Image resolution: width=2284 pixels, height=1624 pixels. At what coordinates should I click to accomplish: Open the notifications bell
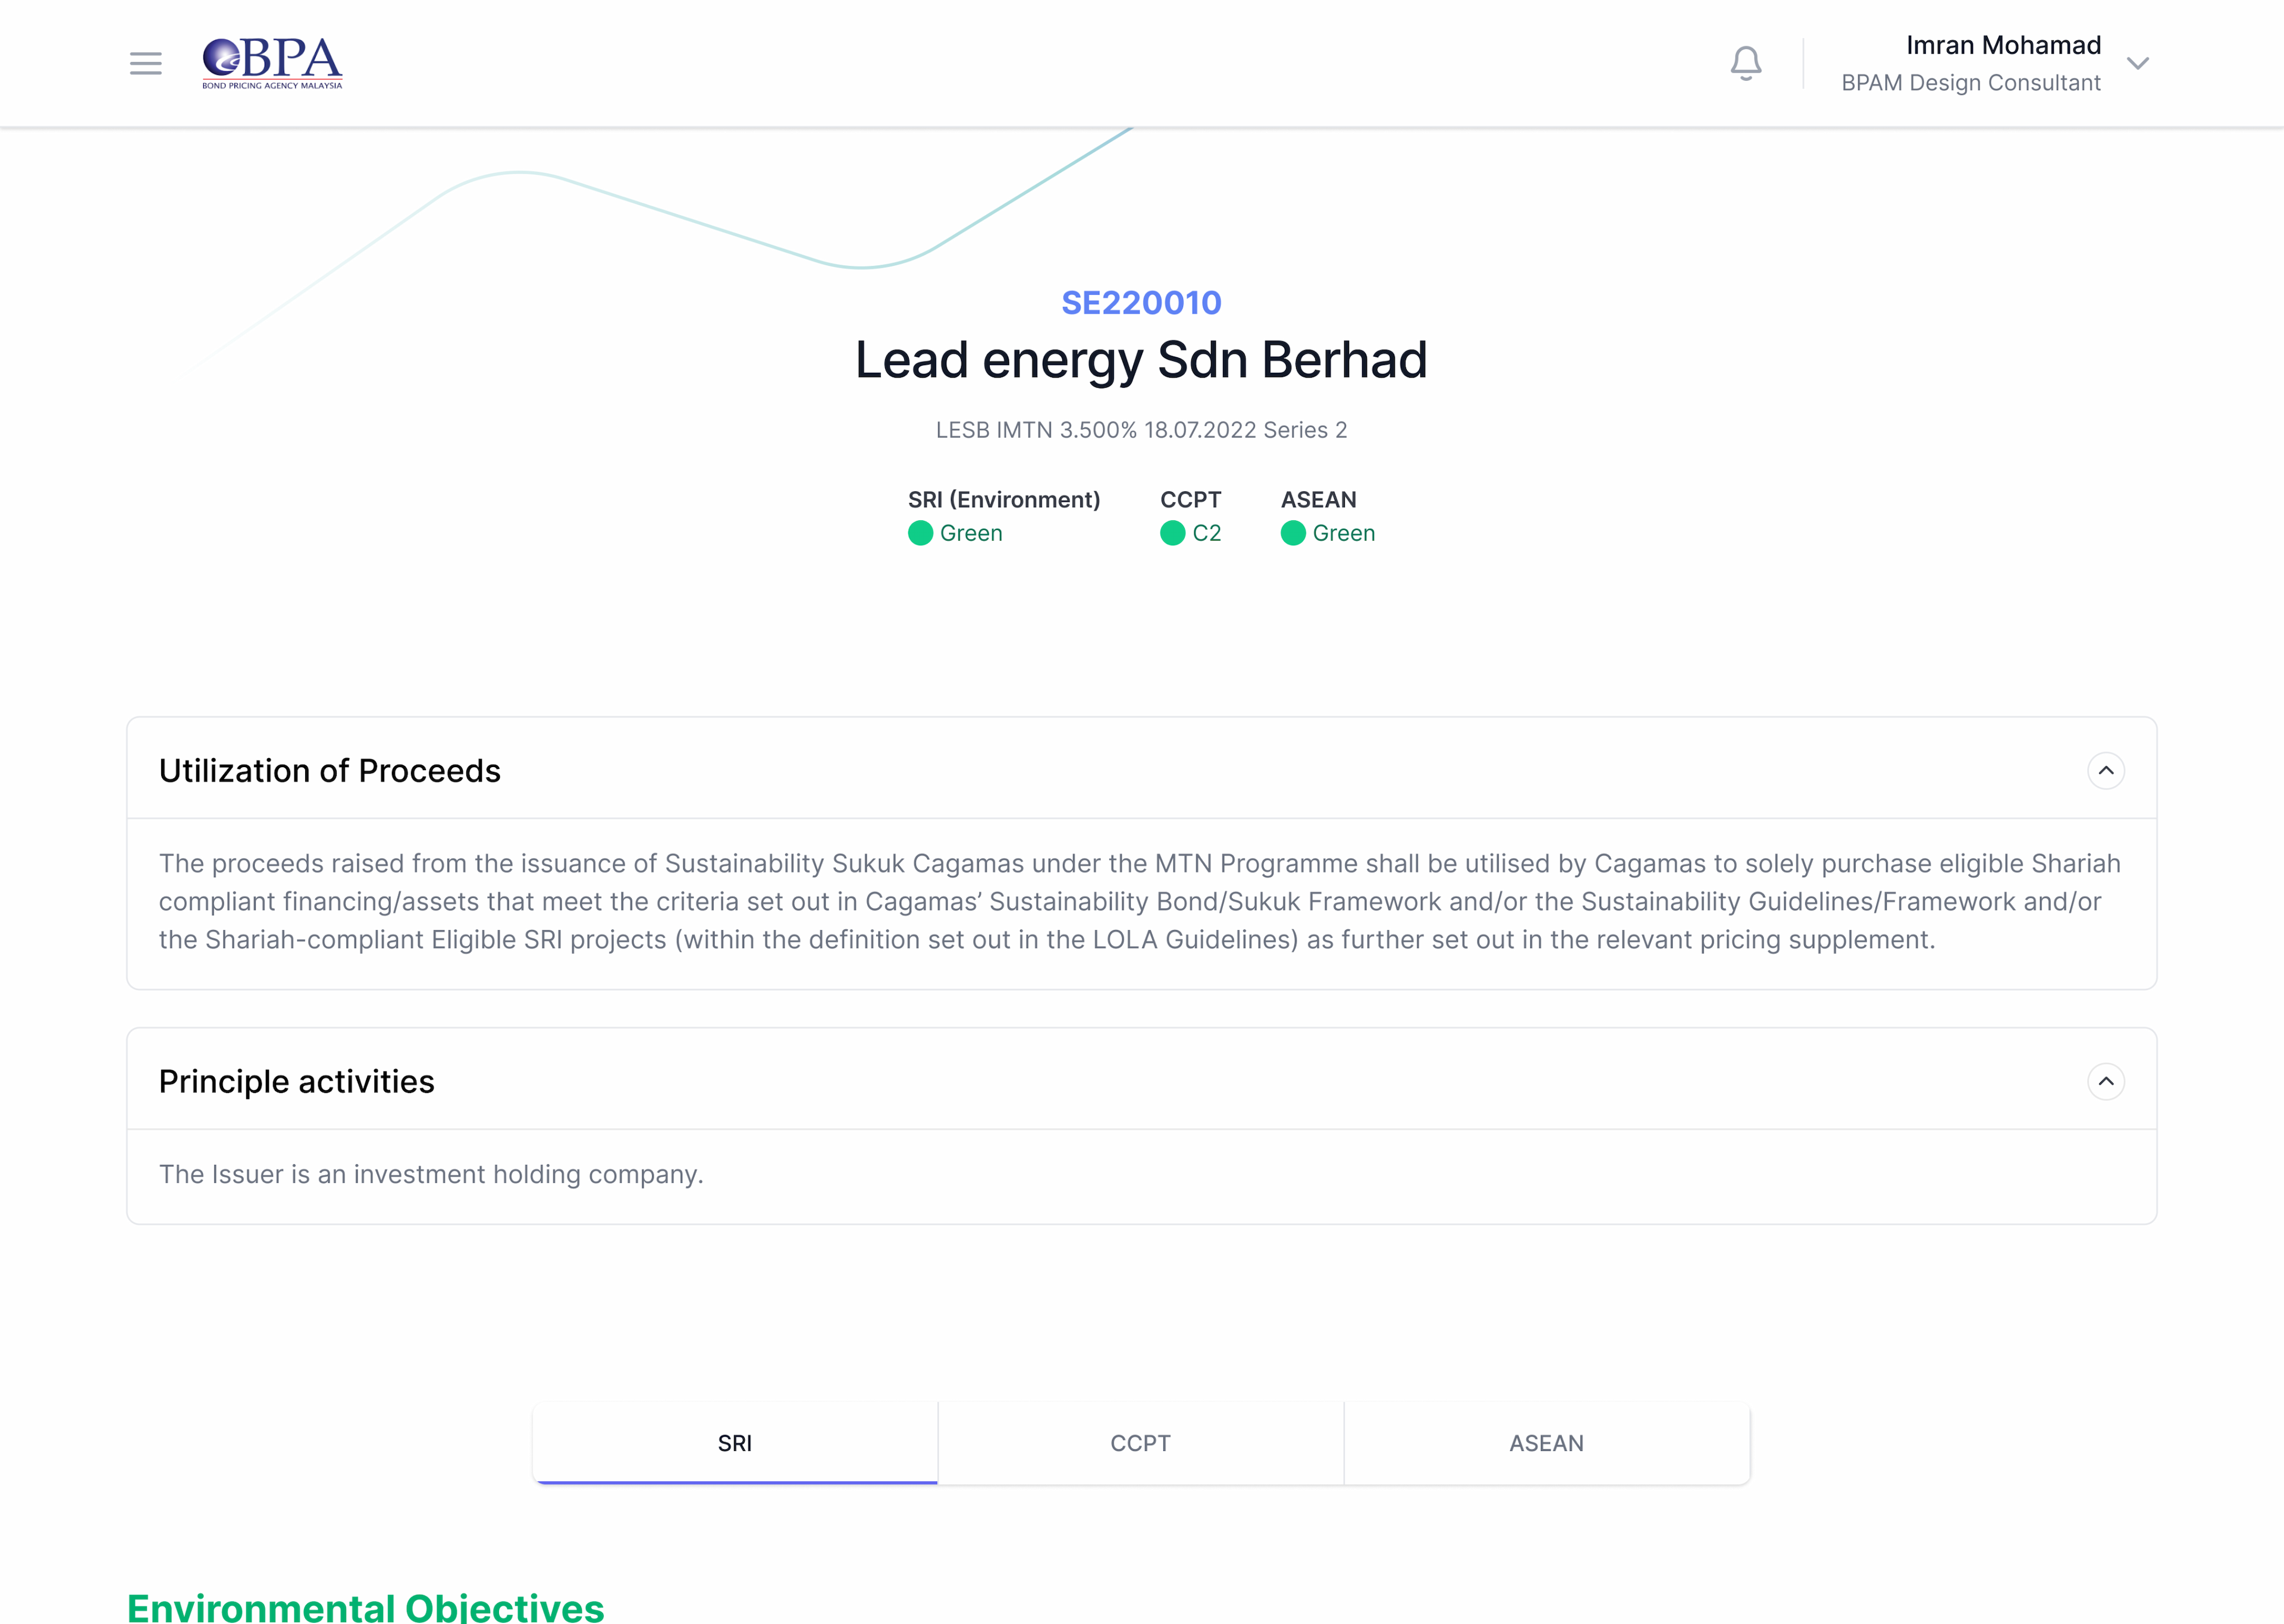pos(1746,63)
